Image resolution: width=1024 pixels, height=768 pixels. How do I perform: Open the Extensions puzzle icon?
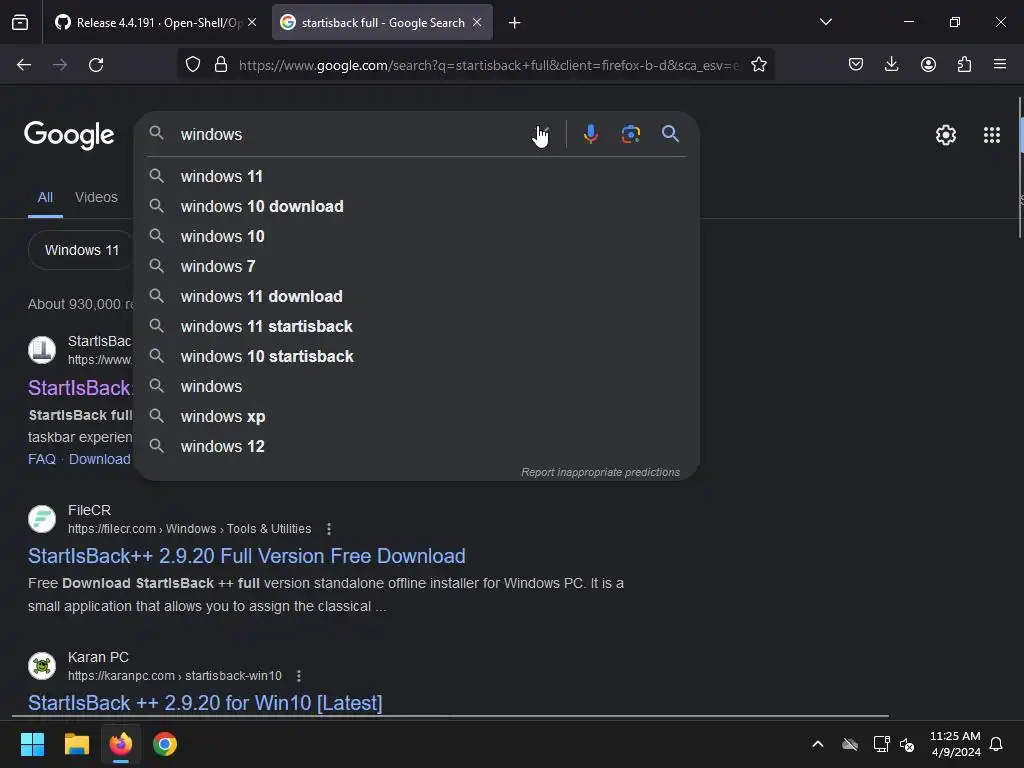[964, 64]
